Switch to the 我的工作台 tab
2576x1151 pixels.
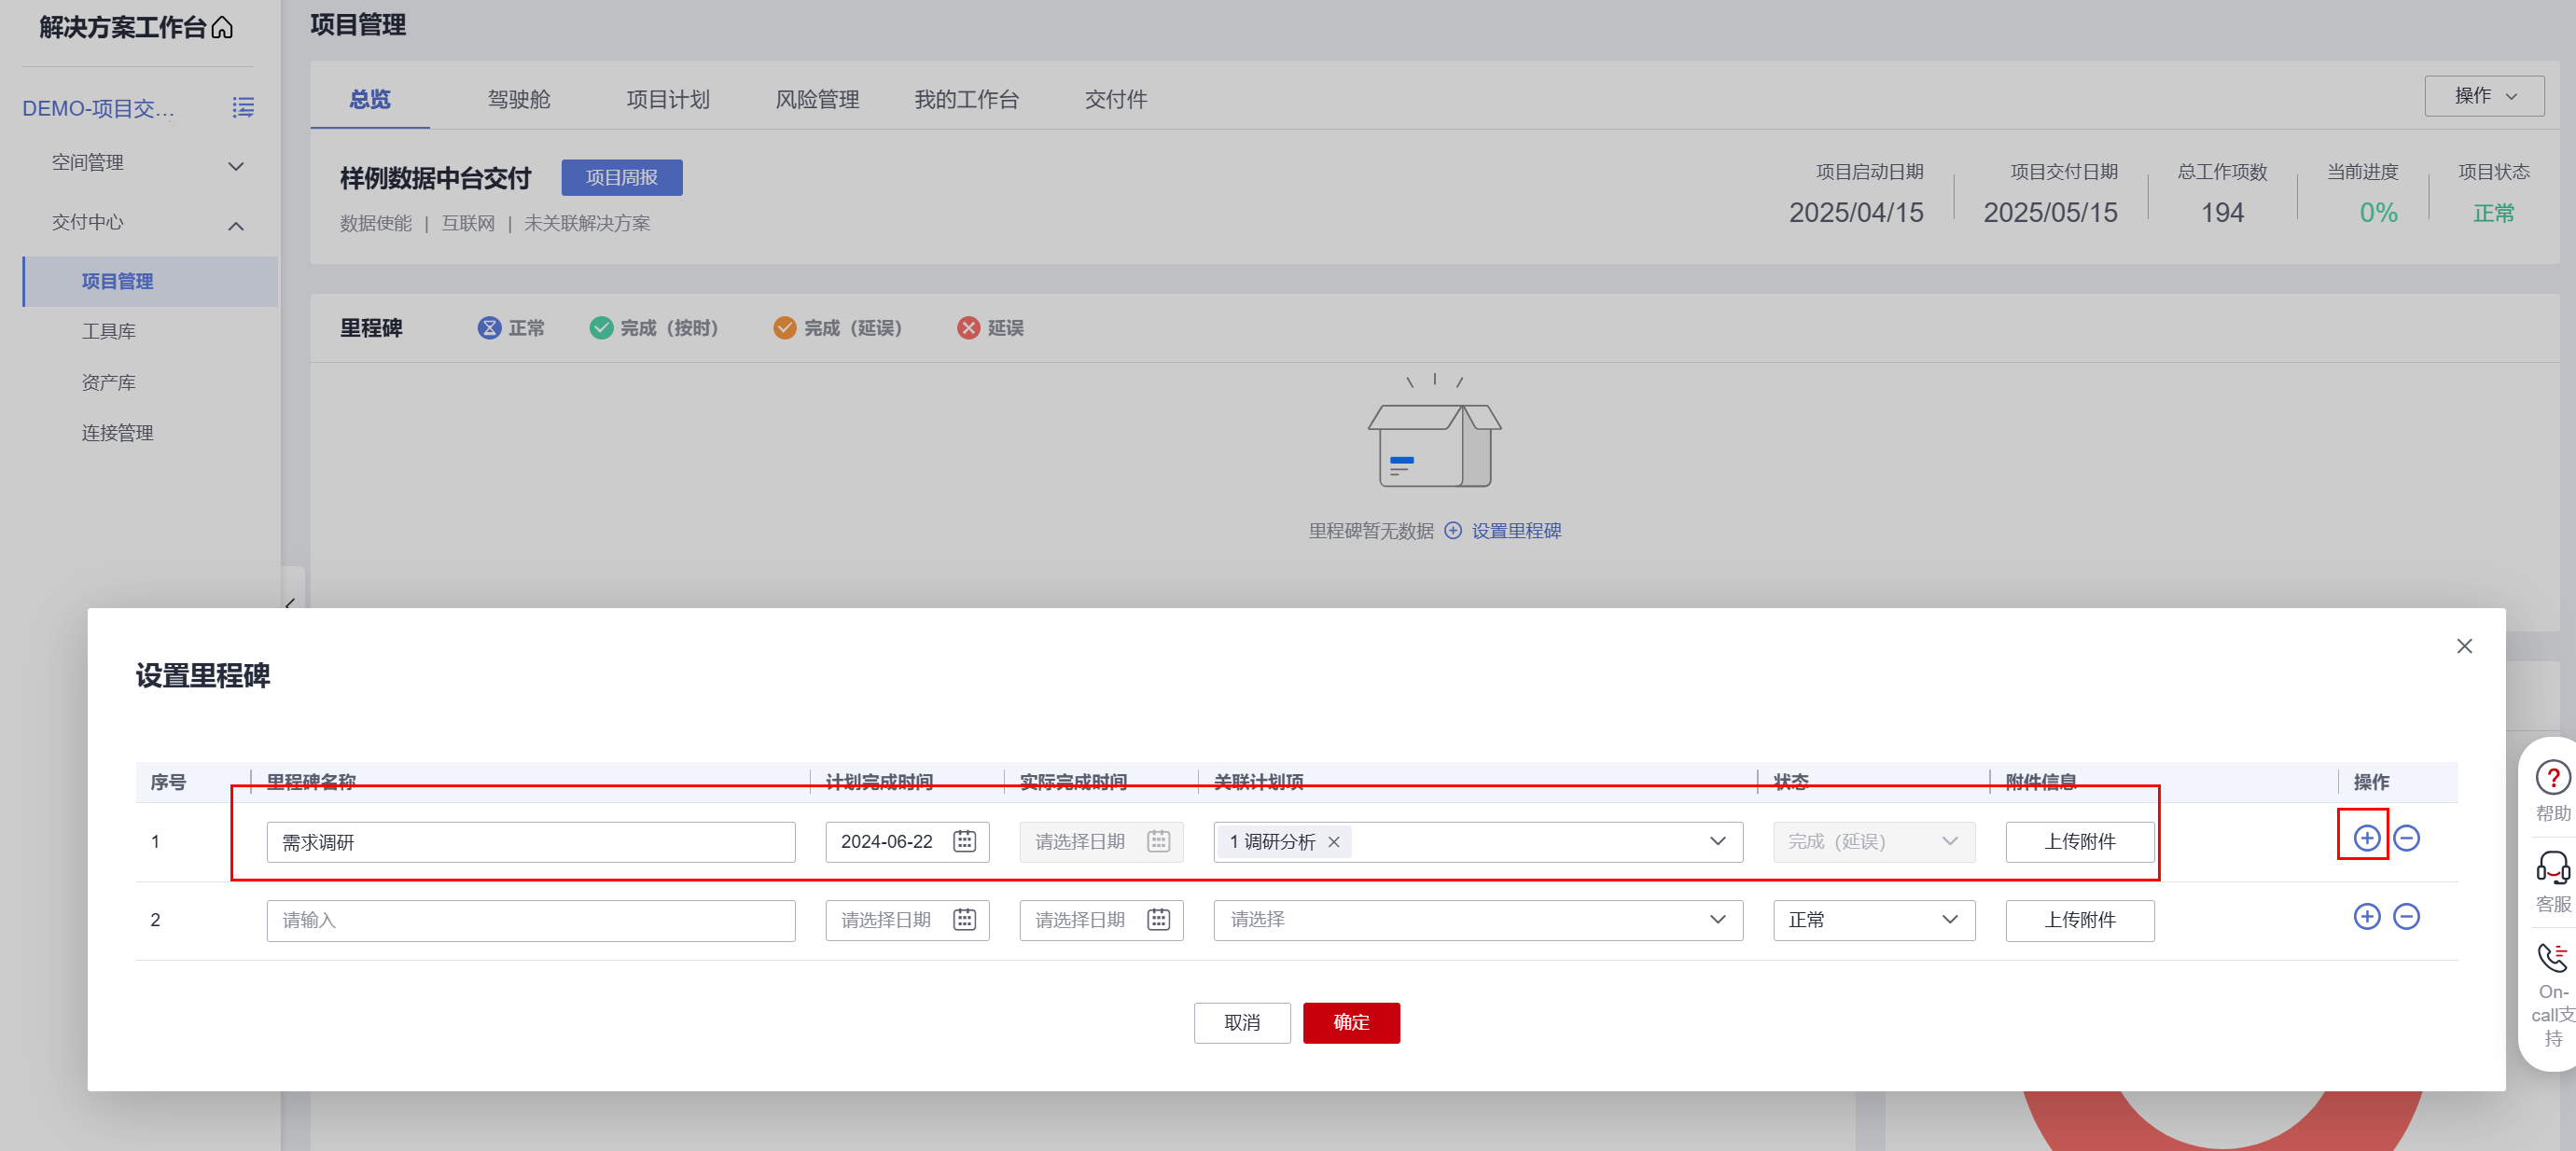(966, 99)
